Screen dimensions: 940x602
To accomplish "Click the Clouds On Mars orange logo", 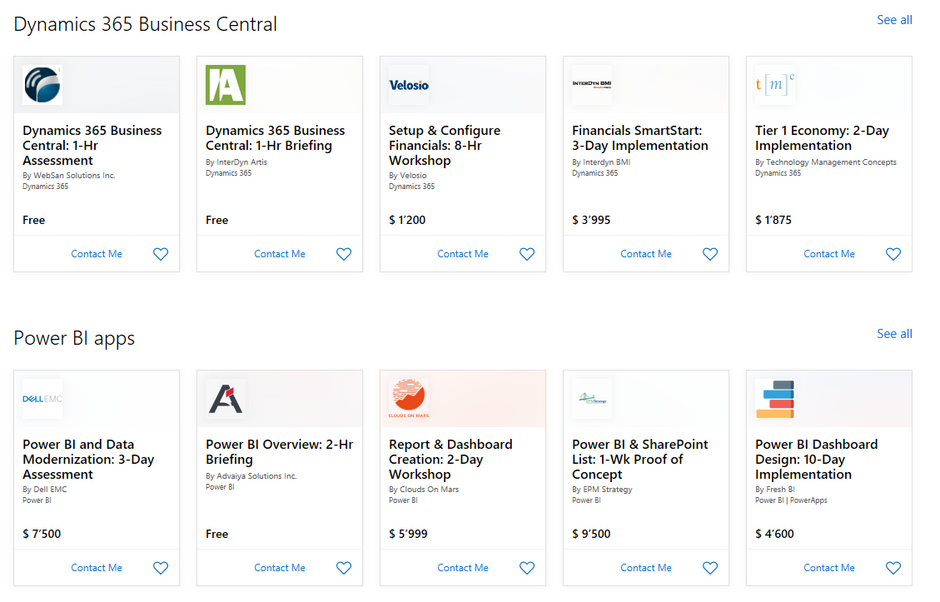I will (409, 399).
